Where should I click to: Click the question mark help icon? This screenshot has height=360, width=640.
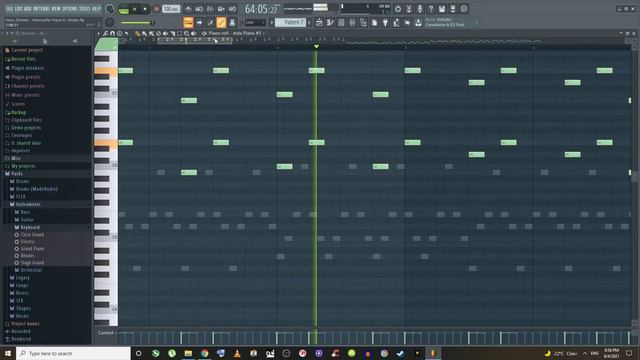click(x=431, y=9)
